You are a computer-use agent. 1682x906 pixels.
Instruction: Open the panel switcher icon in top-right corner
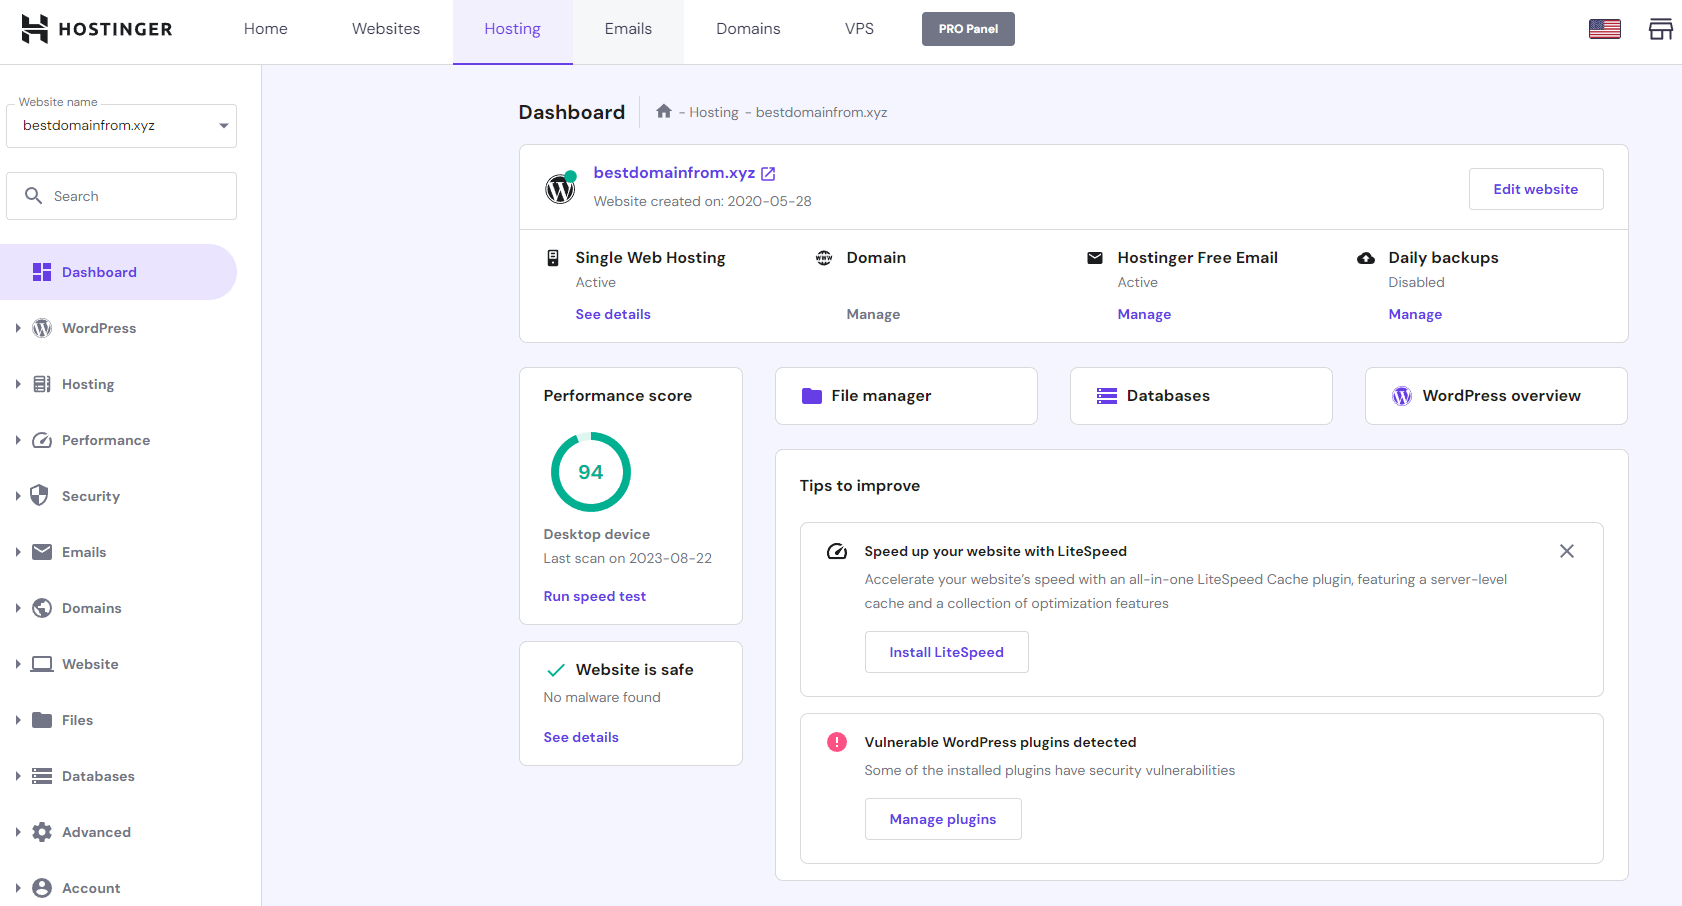(1660, 28)
